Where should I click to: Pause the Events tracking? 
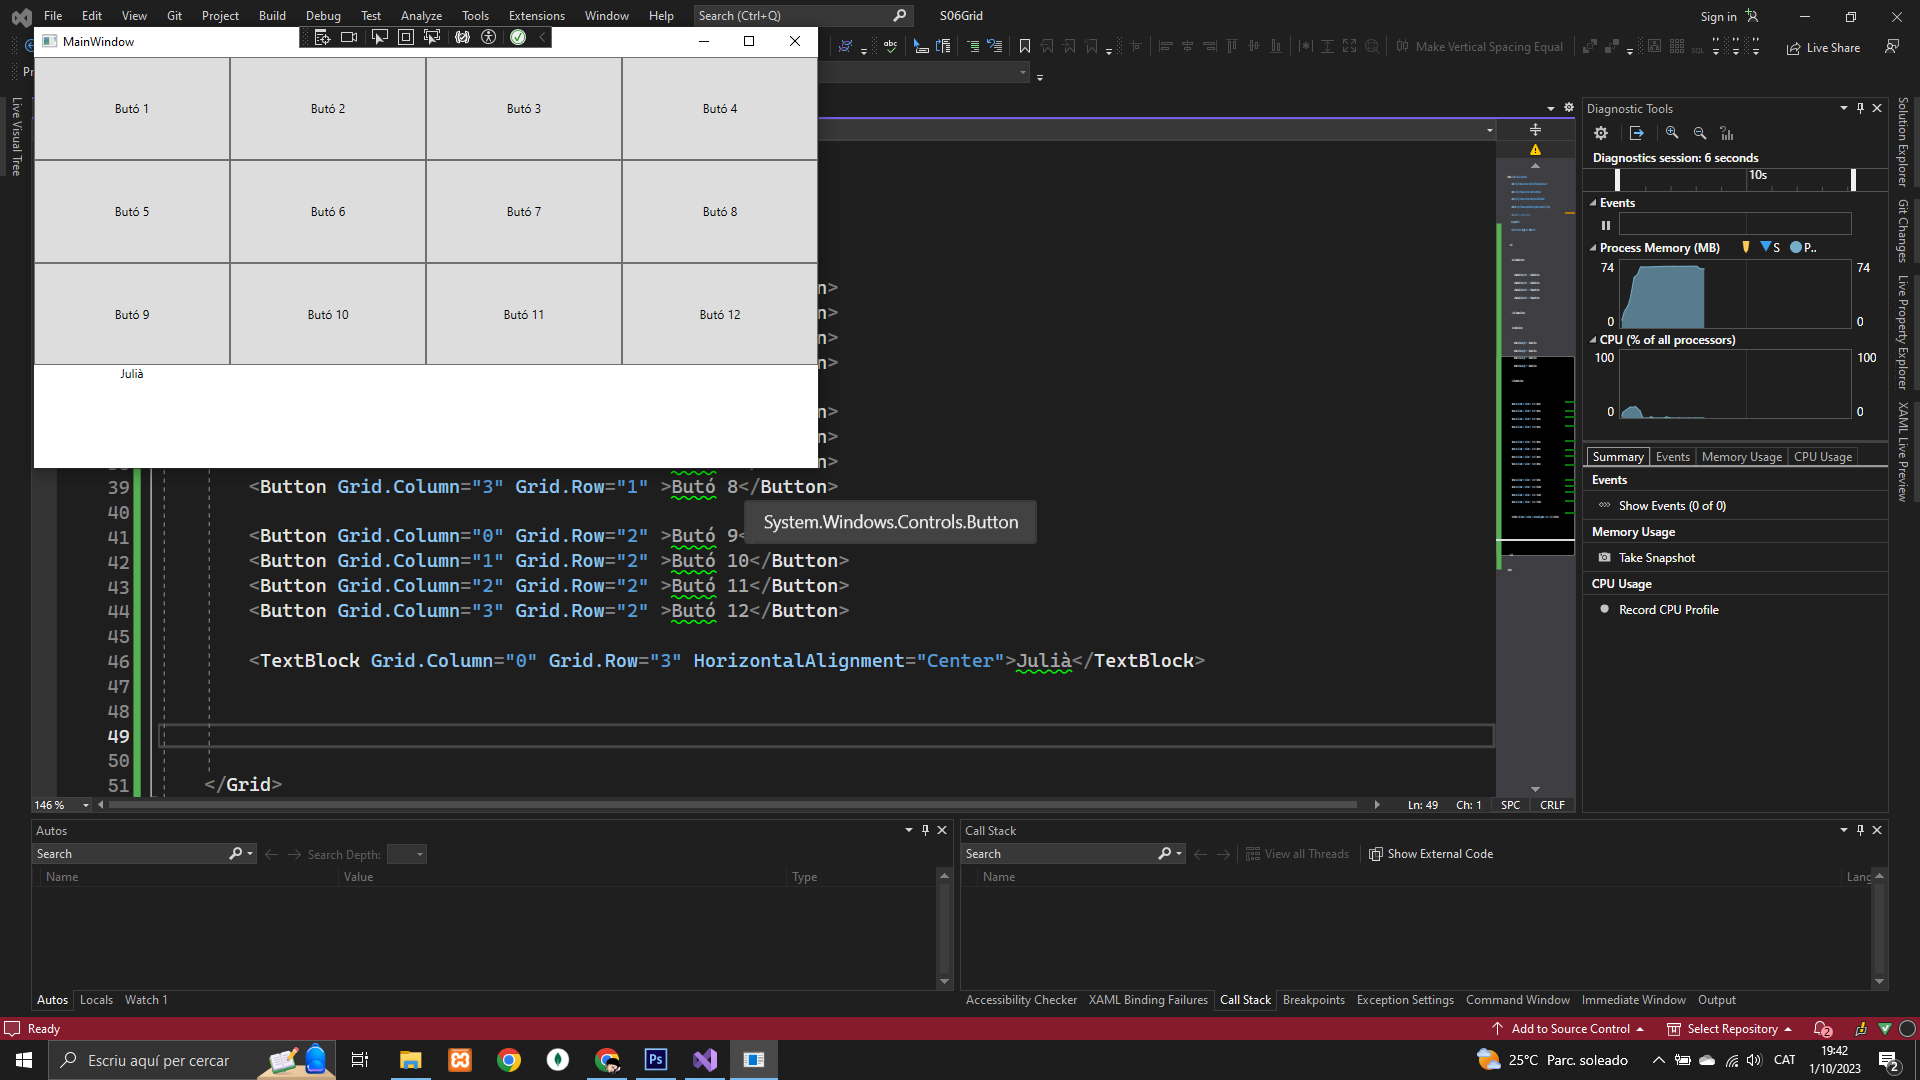point(1606,225)
